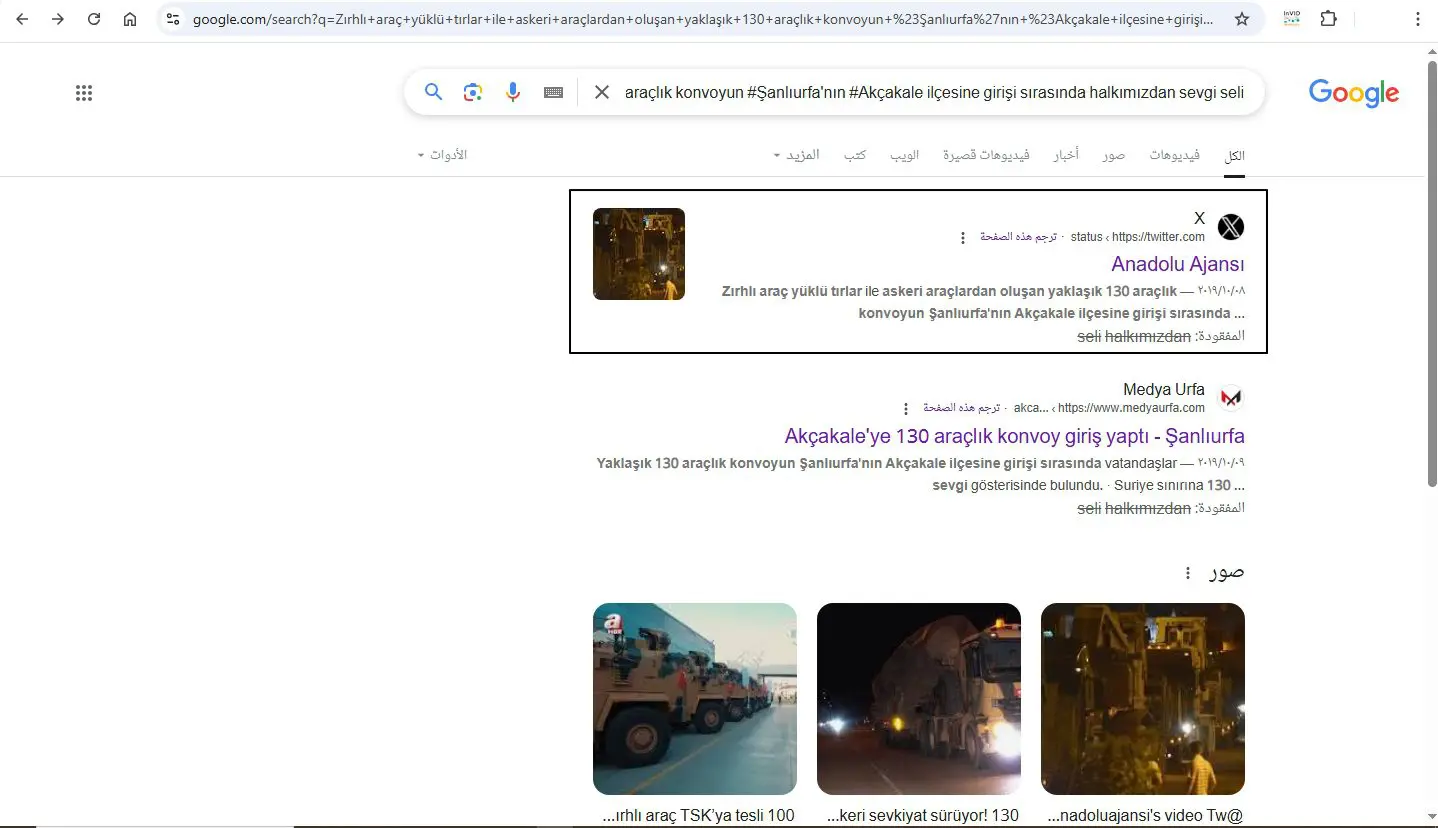1438x828 pixels.
Task: Open more options for Medya Urfa result
Action: coord(906,409)
